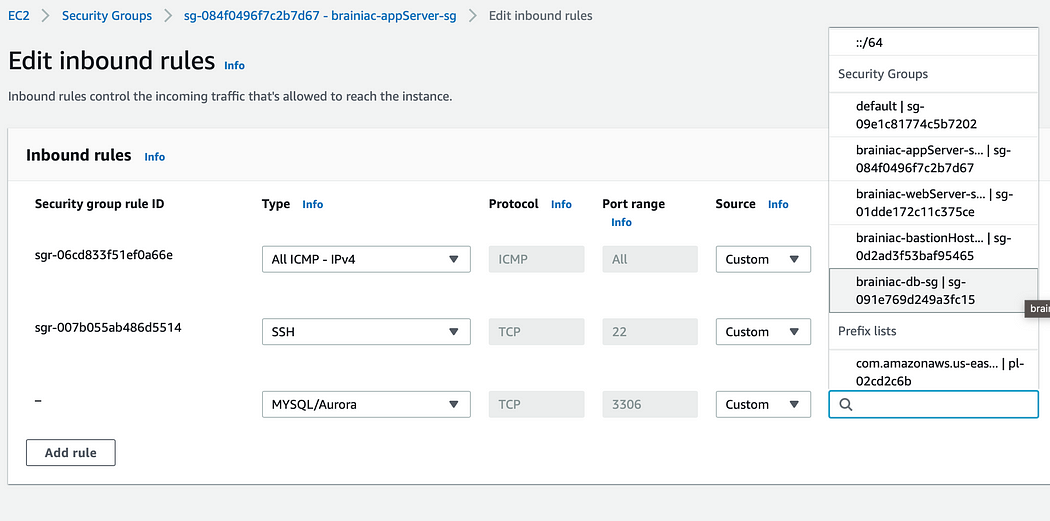Pick brainiac-bastionHost security group entry
Screen dimensions: 1050x521
click(933, 246)
